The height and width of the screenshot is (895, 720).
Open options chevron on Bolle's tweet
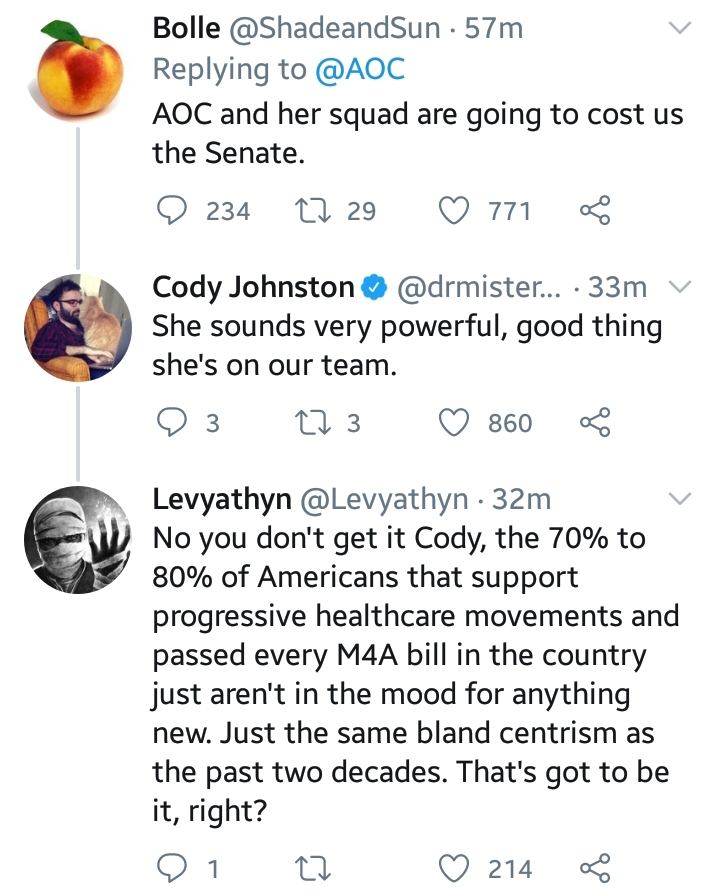tap(680, 28)
